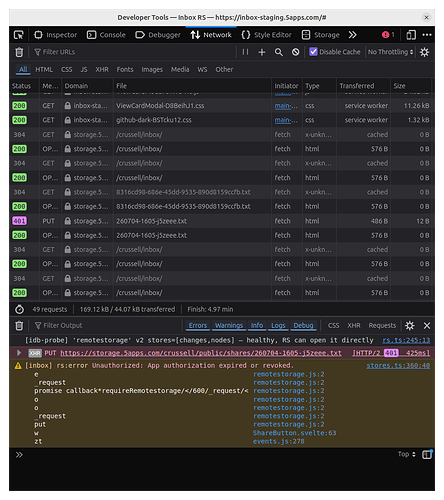The image size is (444, 500).
Task: Toggle responsive design mode icon
Action: (x=411, y=35)
